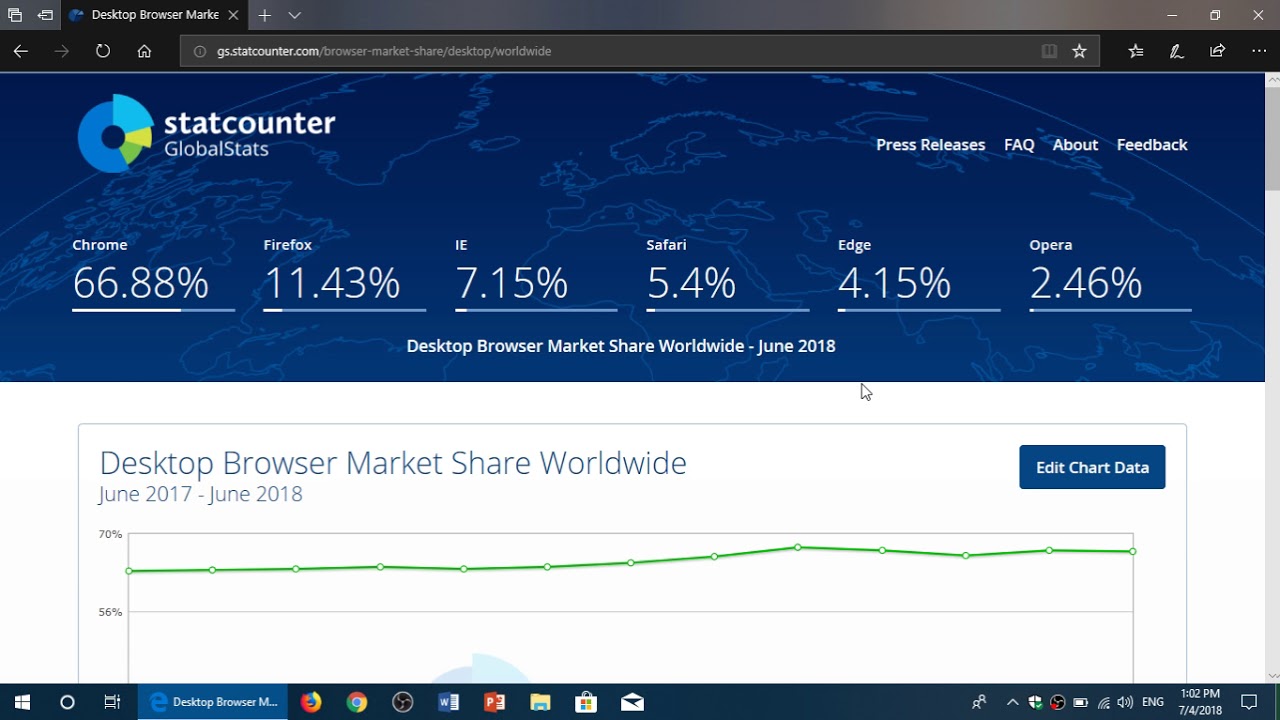The height and width of the screenshot is (720, 1280).
Task: Click the Firefox 11.43% statistic
Action: pyautogui.click(x=344, y=274)
